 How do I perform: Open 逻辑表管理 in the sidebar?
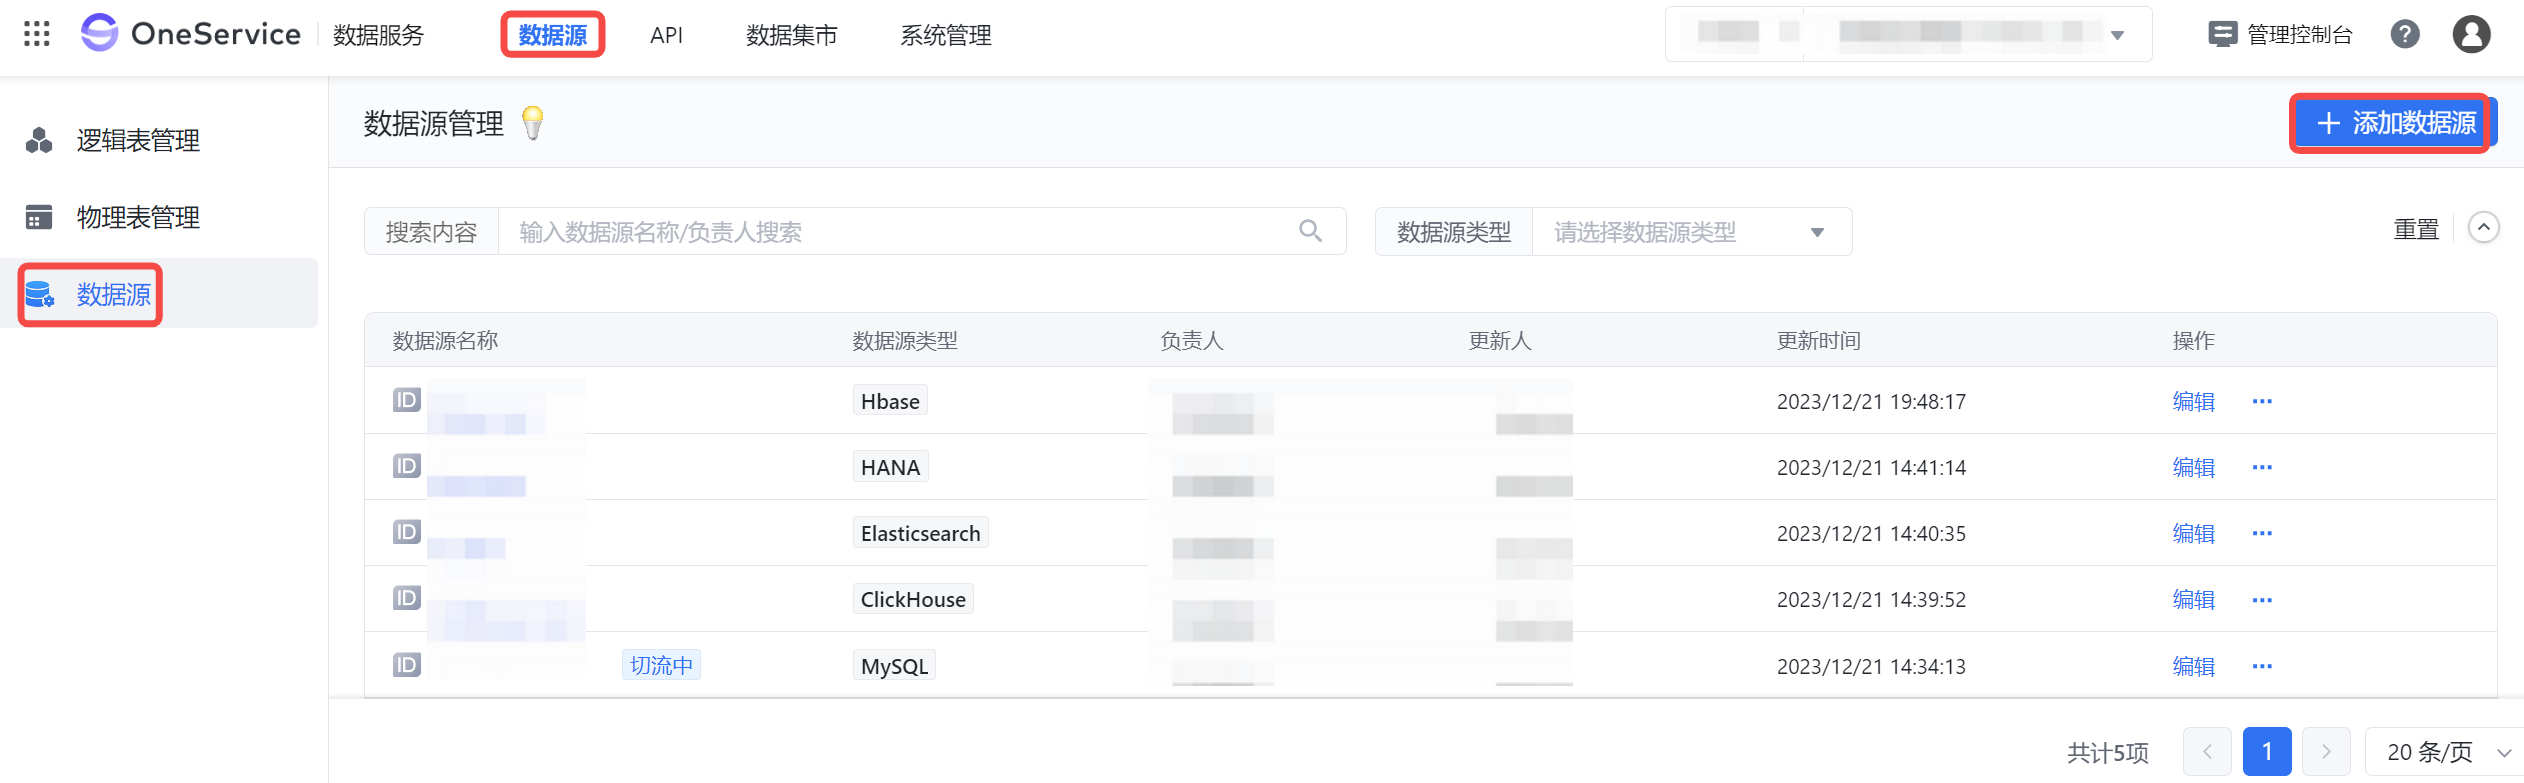tap(138, 140)
